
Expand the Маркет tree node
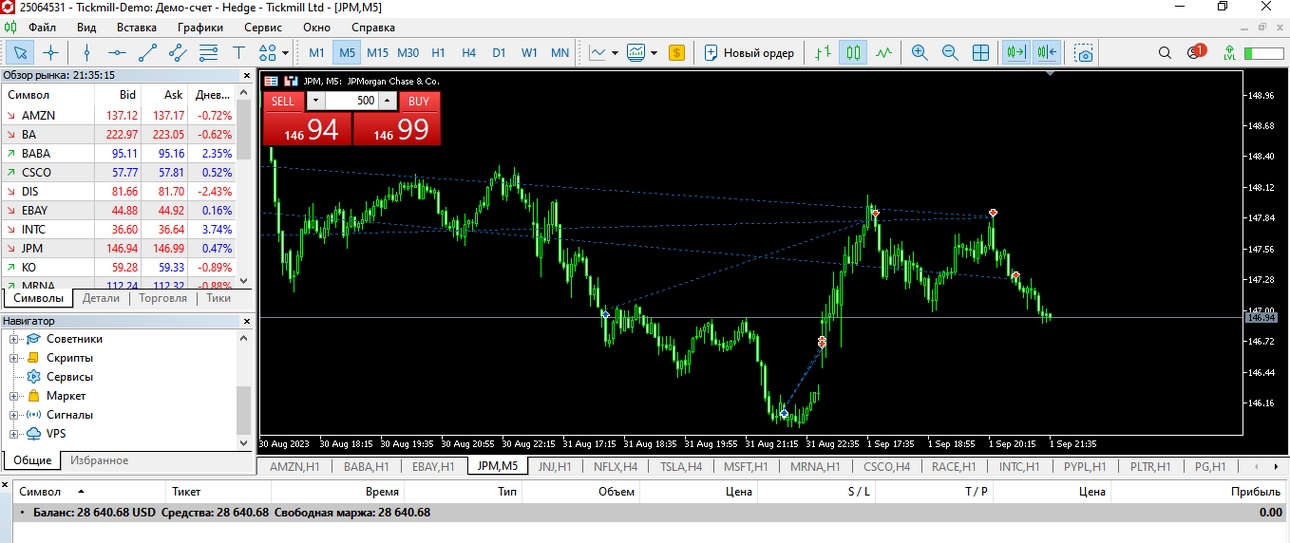[x=14, y=396]
